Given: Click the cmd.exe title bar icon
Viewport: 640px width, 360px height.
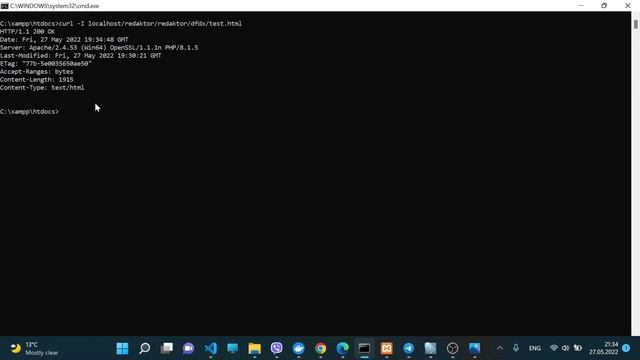Looking at the screenshot, I should point(4,6).
